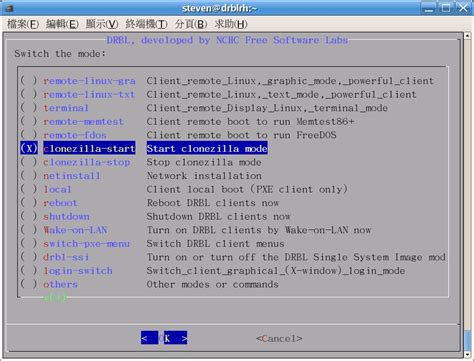Click the scrollbar up arrow
This screenshot has height=361, width=474.
click(467, 36)
